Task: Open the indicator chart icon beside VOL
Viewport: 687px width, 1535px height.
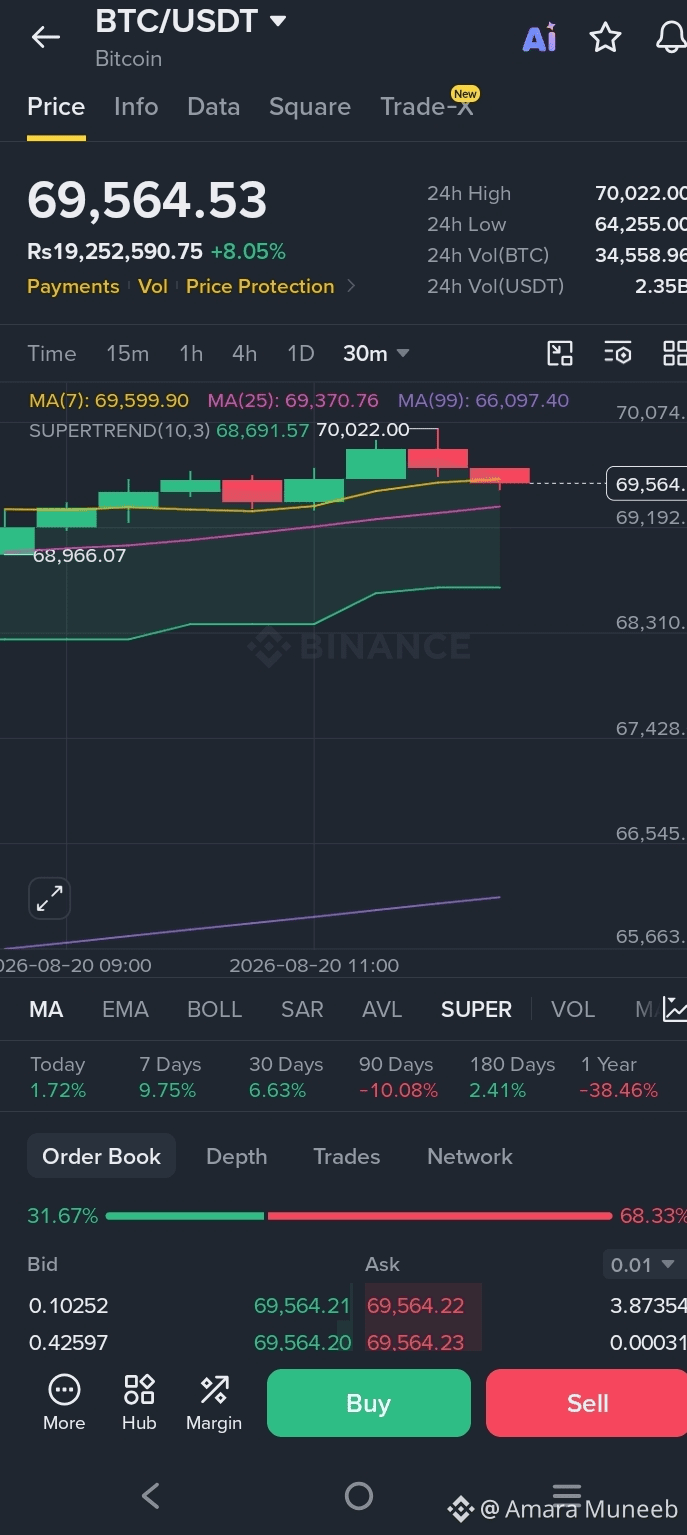Action: click(675, 1009)
